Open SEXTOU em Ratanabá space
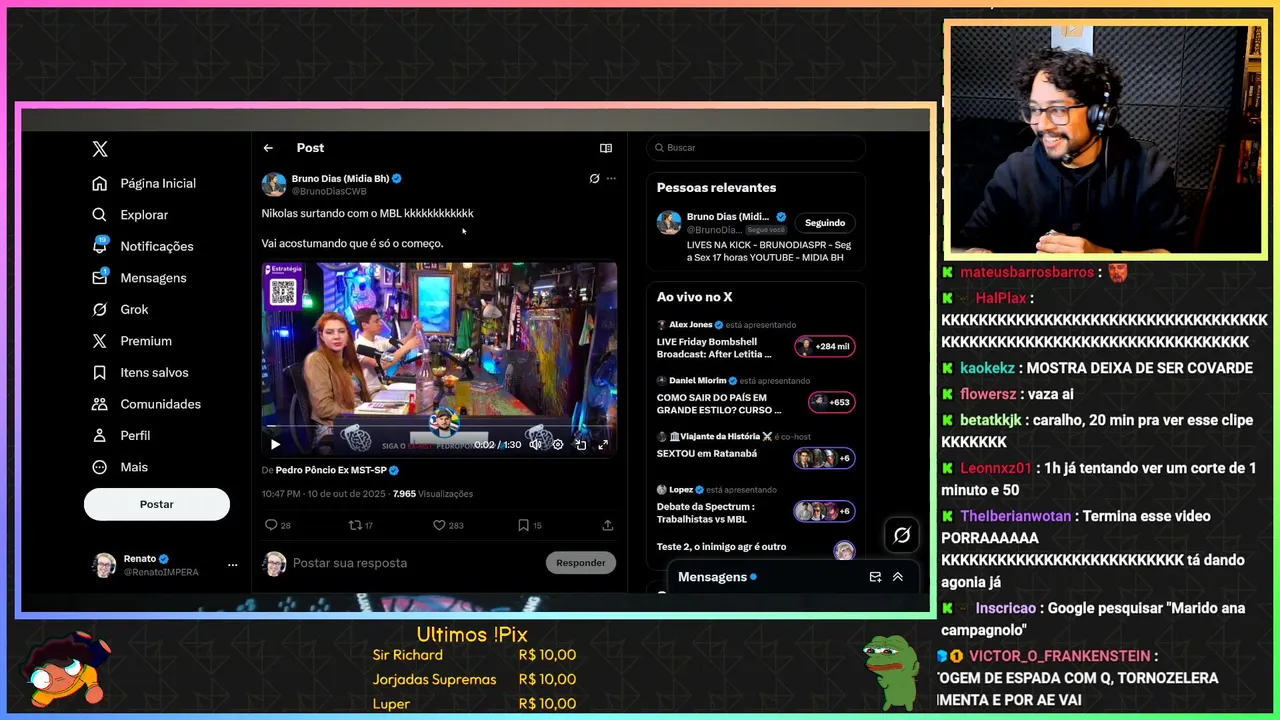The width and height of the screenshot is (1280, 720). pyautogui.click(x=707, y=454)
